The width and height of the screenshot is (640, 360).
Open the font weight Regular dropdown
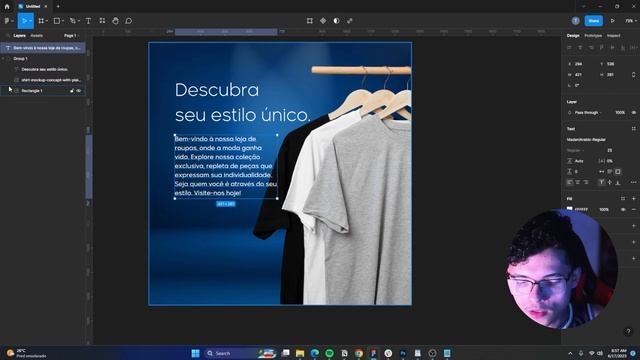575,150
